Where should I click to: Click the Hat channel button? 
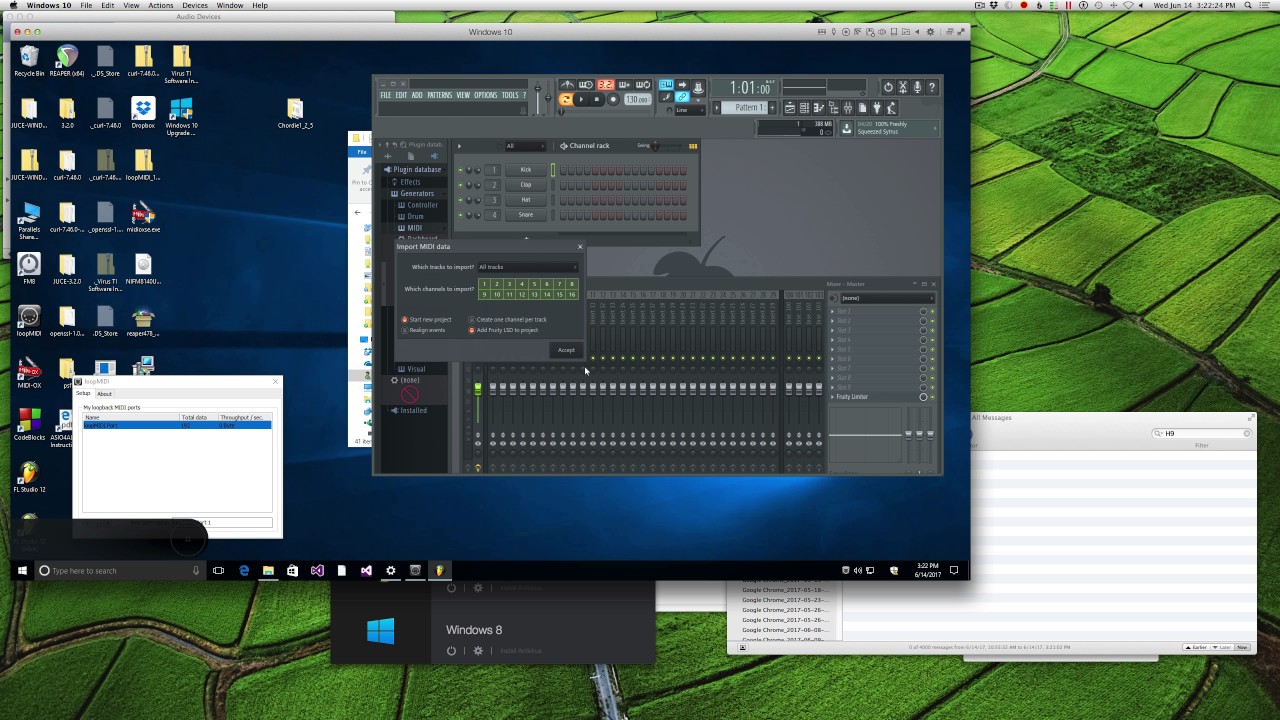point(526,200)
